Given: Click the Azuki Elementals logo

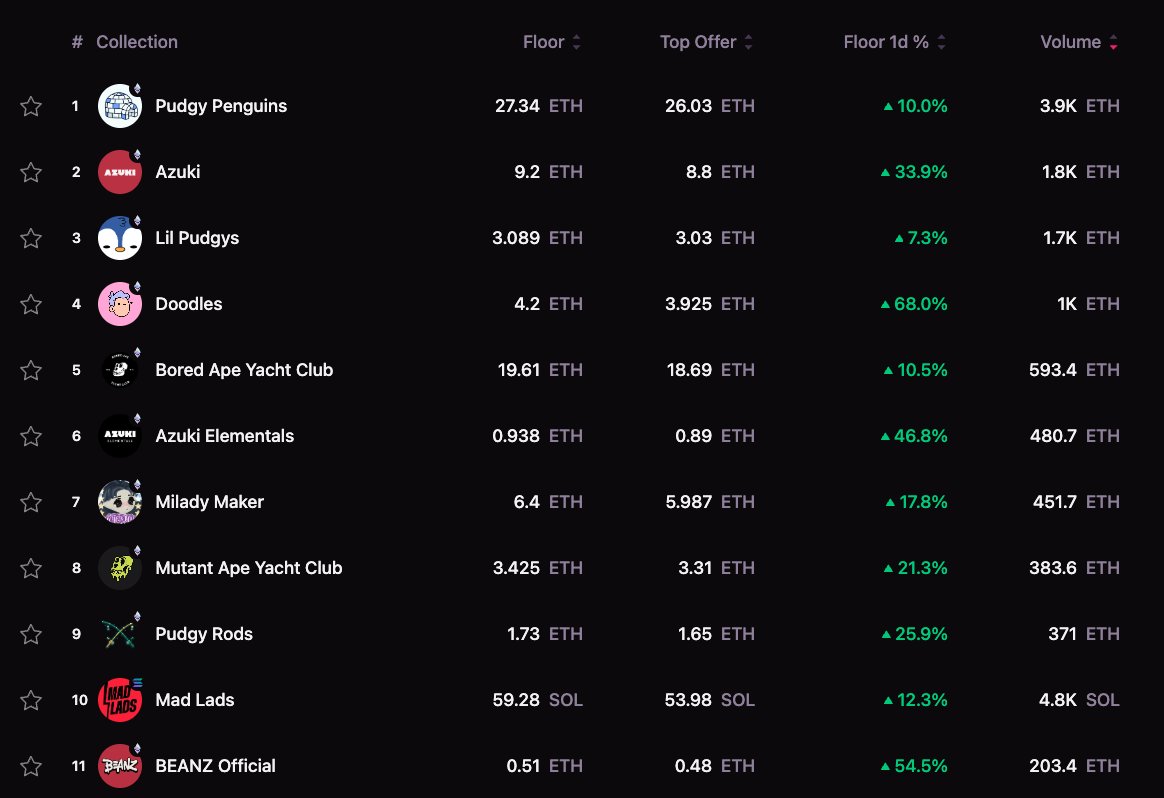Looking at the screenshot, I should [120, 436].
